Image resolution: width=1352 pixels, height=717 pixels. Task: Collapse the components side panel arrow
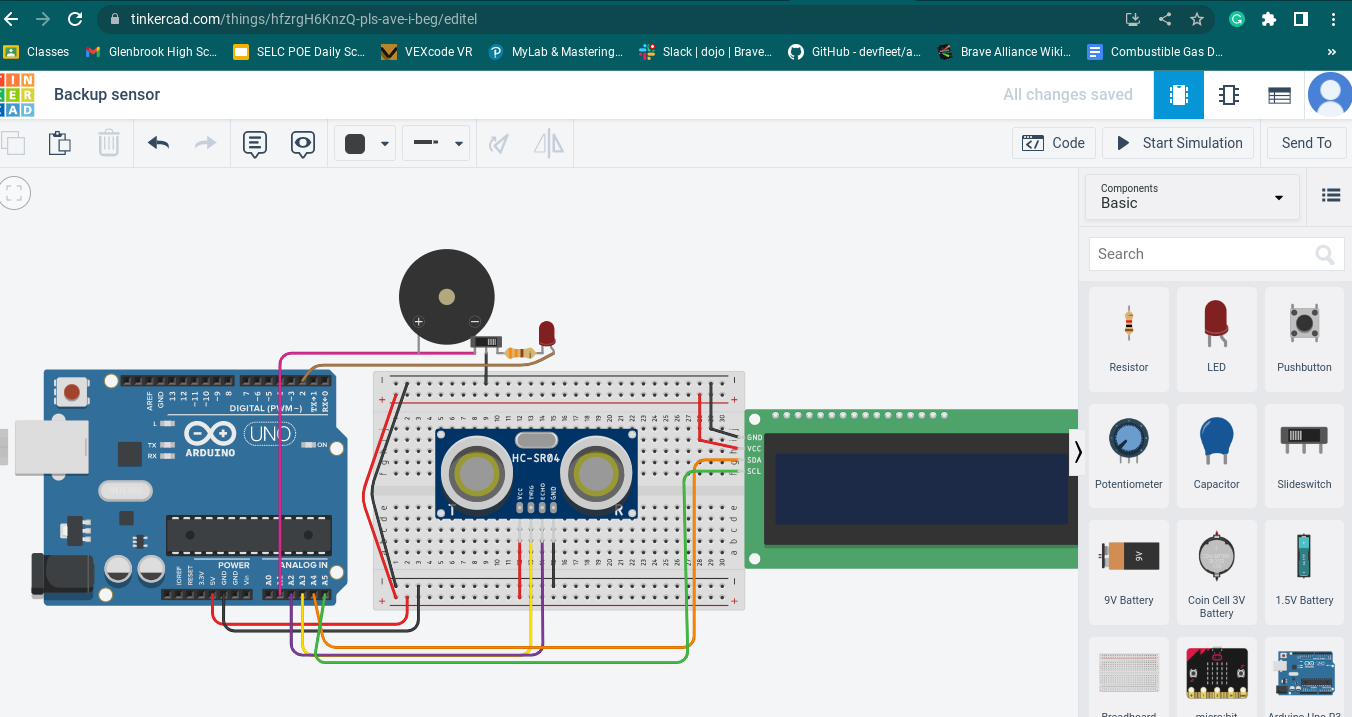1077,452
